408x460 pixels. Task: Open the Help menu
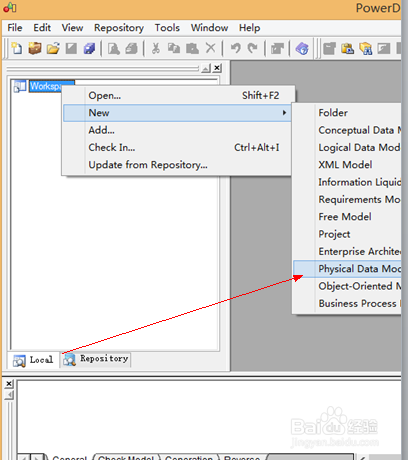249,28
